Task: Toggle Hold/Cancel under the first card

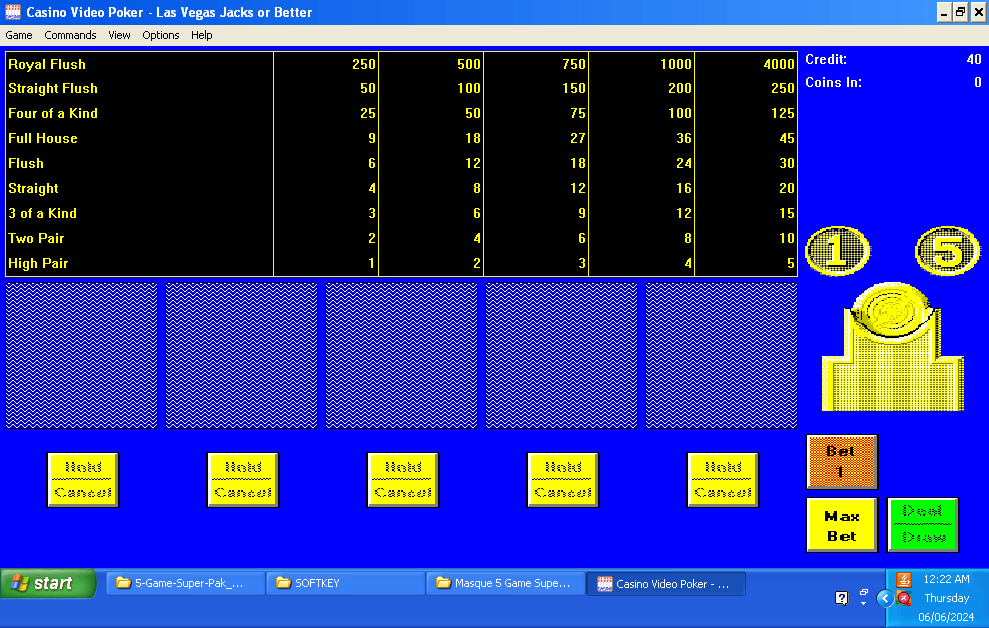Action: (x=83, y=480)
